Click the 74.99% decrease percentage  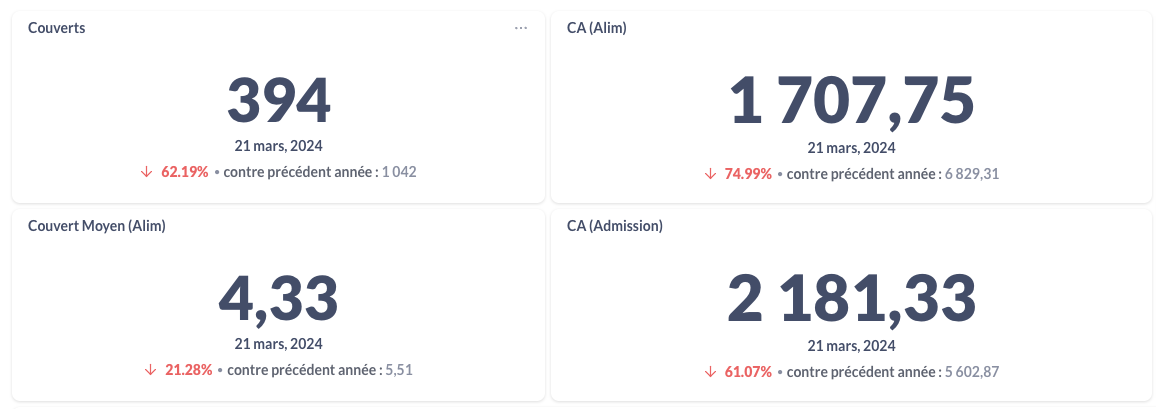coord(748,174)
